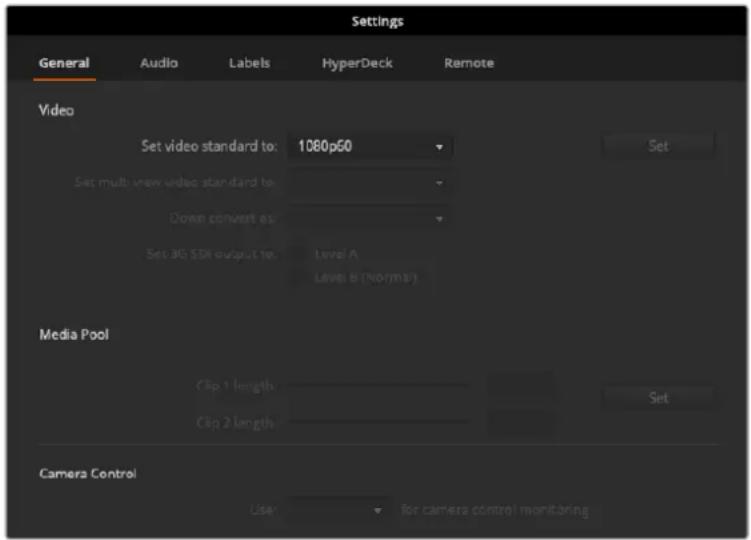Screen dimensions: 751x540
Task: Adjust the Clip 1 length slider
Action: coord(378,385)
